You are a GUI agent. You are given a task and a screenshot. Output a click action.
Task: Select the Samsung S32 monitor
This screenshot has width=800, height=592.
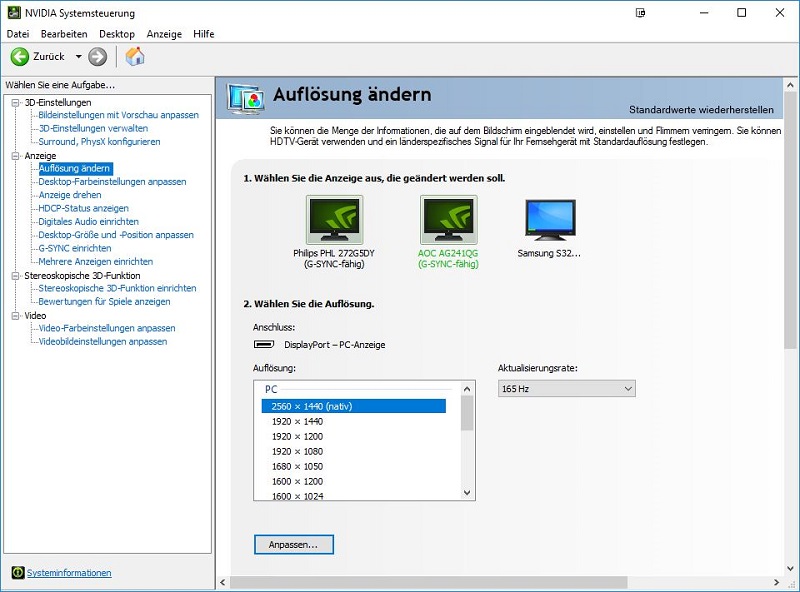click(549, 228)
